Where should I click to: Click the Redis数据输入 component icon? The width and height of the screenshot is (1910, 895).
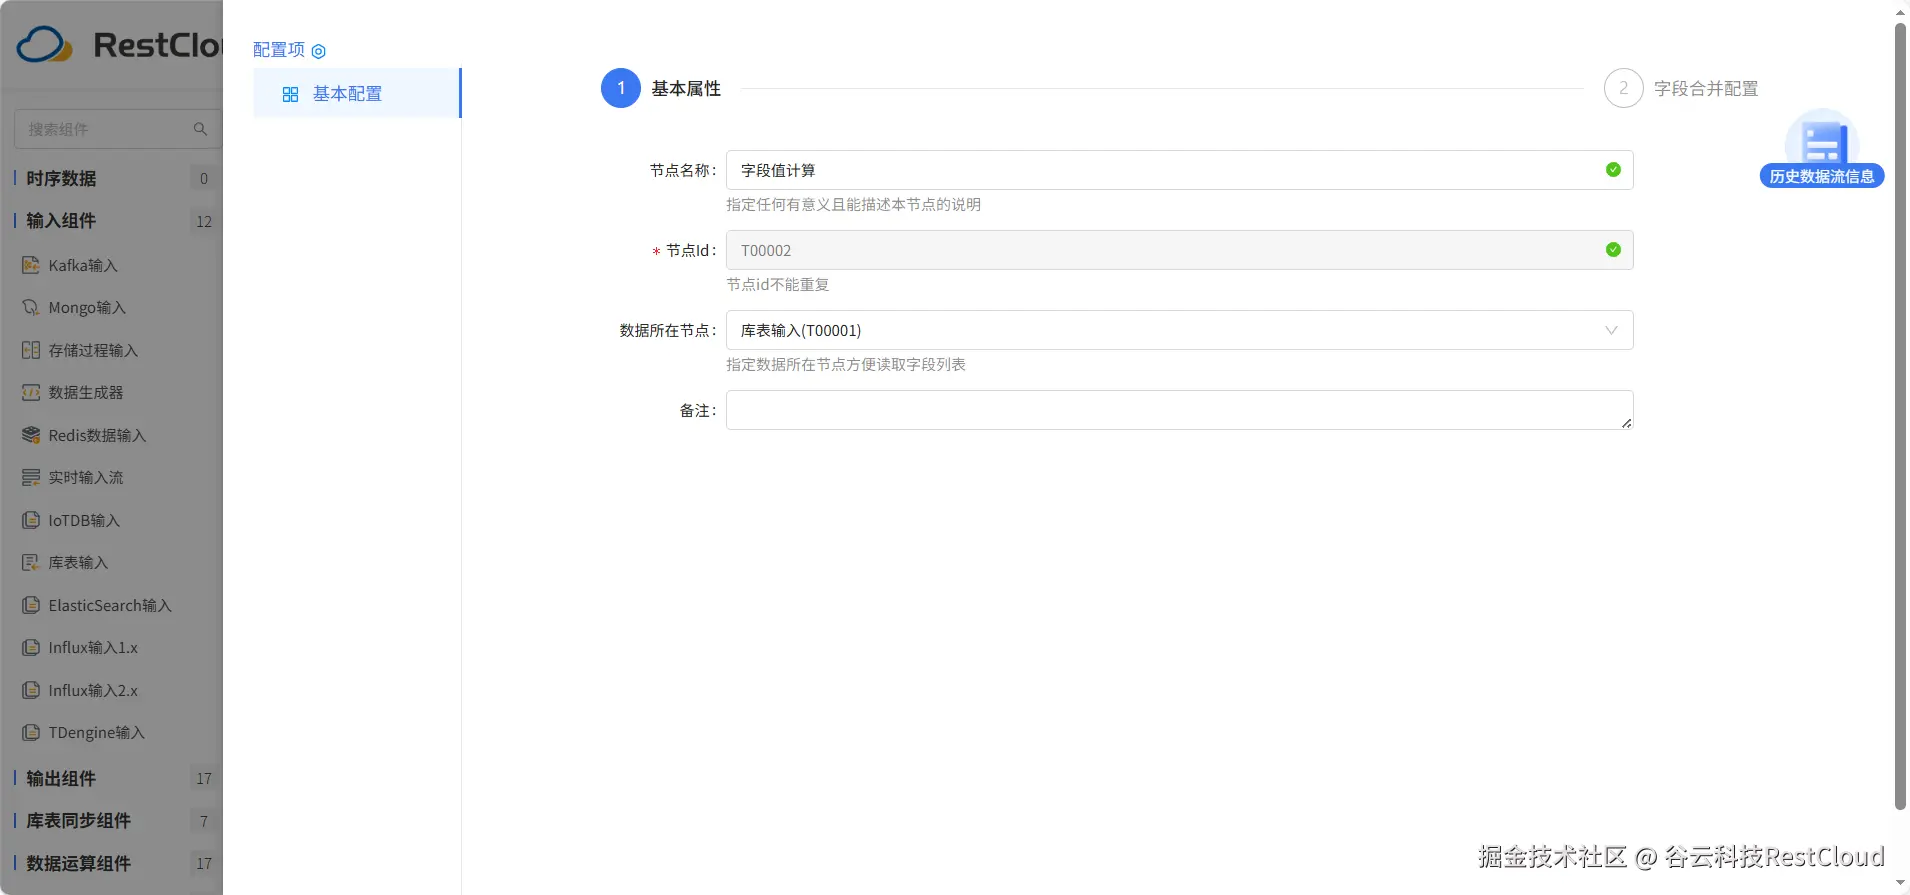click(x=31, y=435)
